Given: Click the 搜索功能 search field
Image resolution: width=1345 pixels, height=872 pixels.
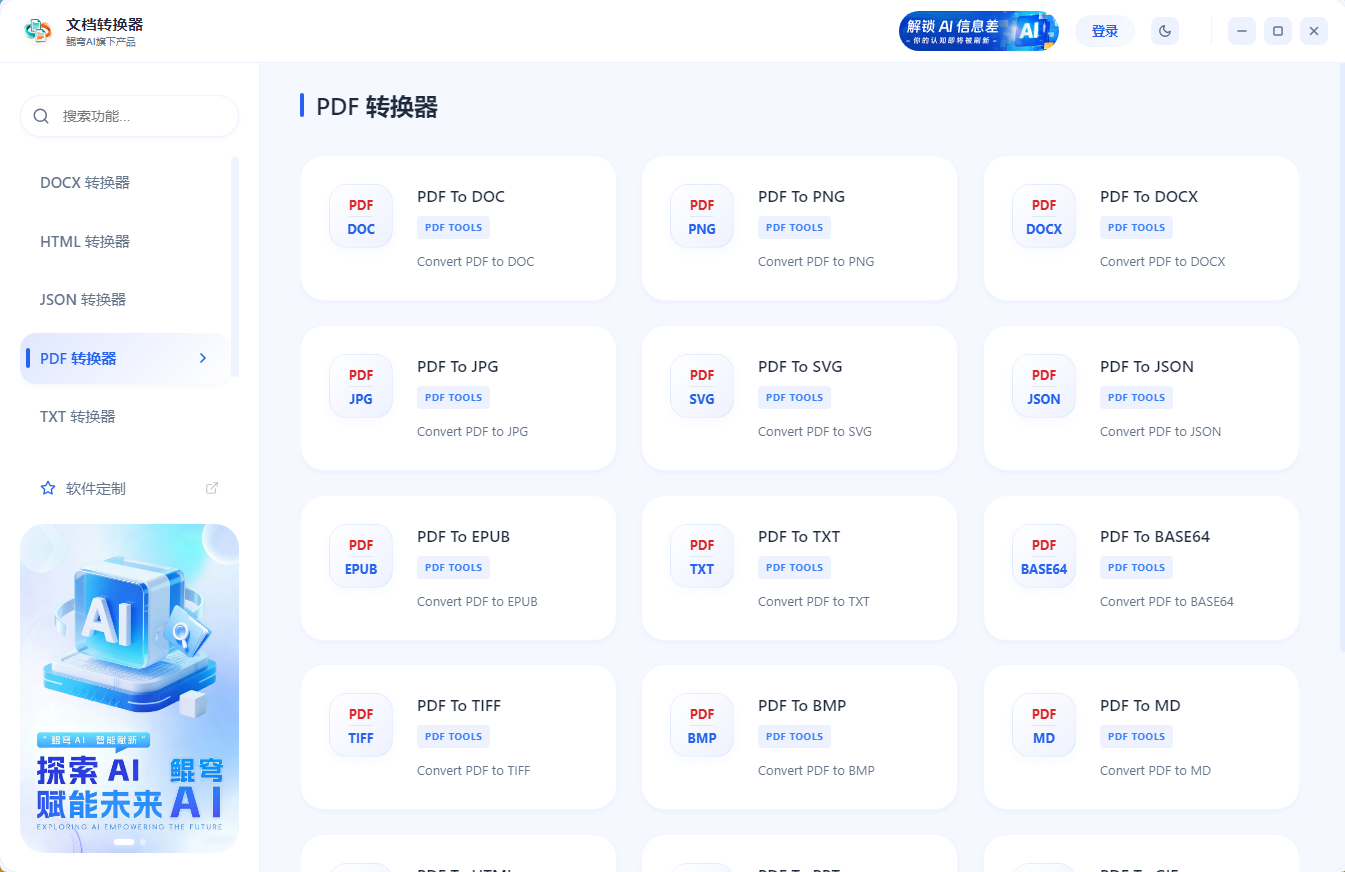Looking at the screenshot, I should point(129,116).
